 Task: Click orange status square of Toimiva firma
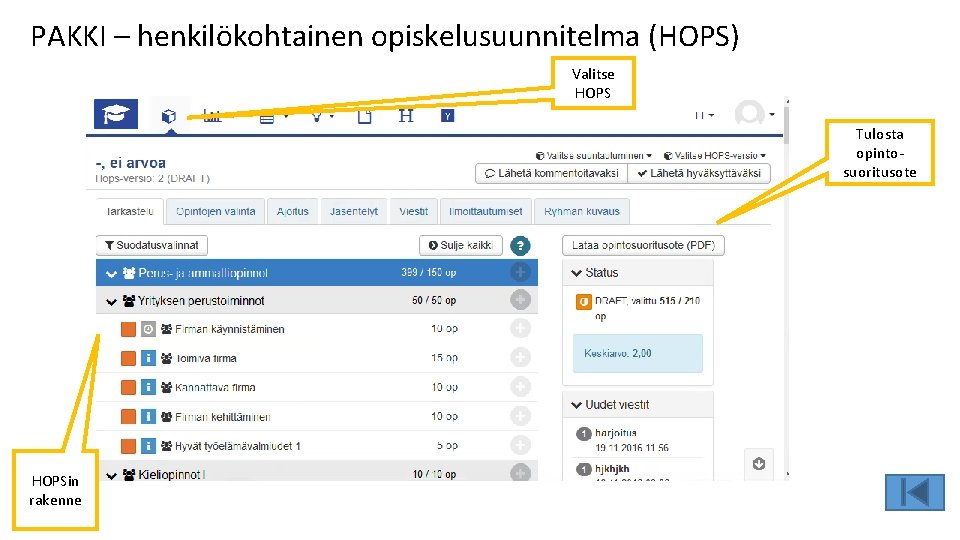pyautogui.click(x=128, y=358)
